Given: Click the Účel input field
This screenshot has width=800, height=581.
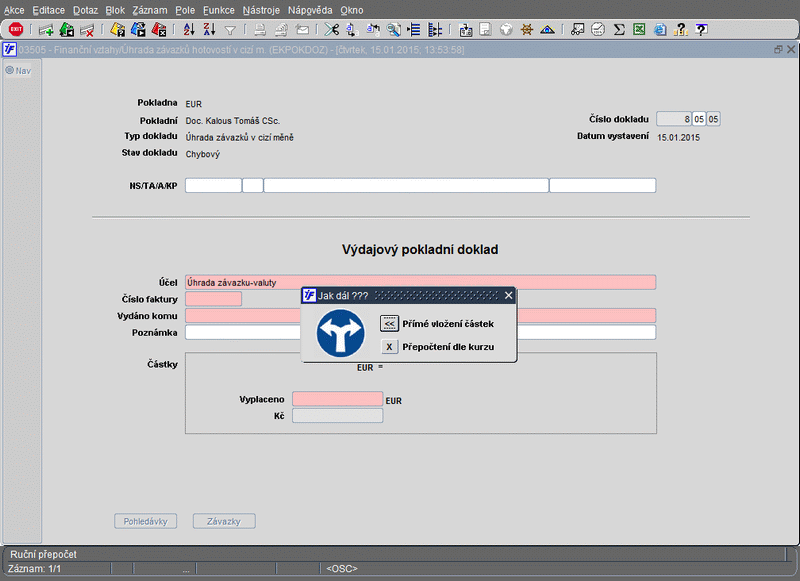Looking at the screenshot, I should [x=420, y=282].
